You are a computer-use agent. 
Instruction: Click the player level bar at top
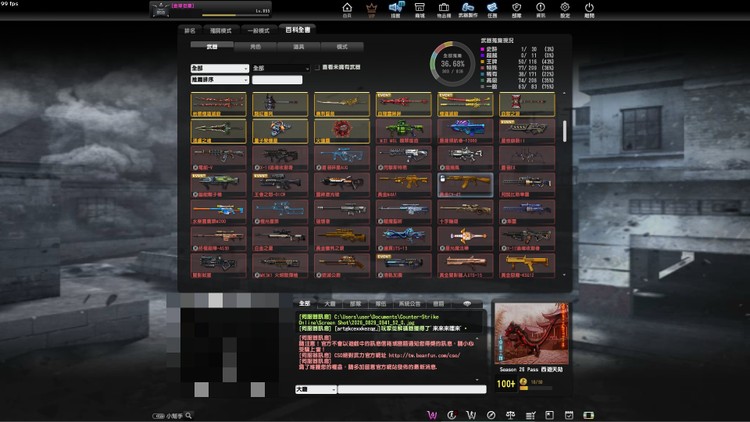[235, 15]
